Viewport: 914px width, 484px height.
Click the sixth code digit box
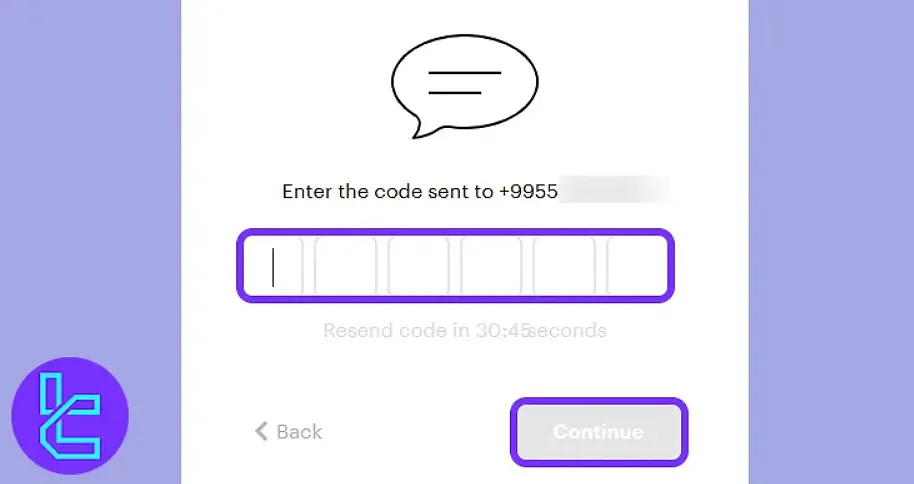pos(635,266)
